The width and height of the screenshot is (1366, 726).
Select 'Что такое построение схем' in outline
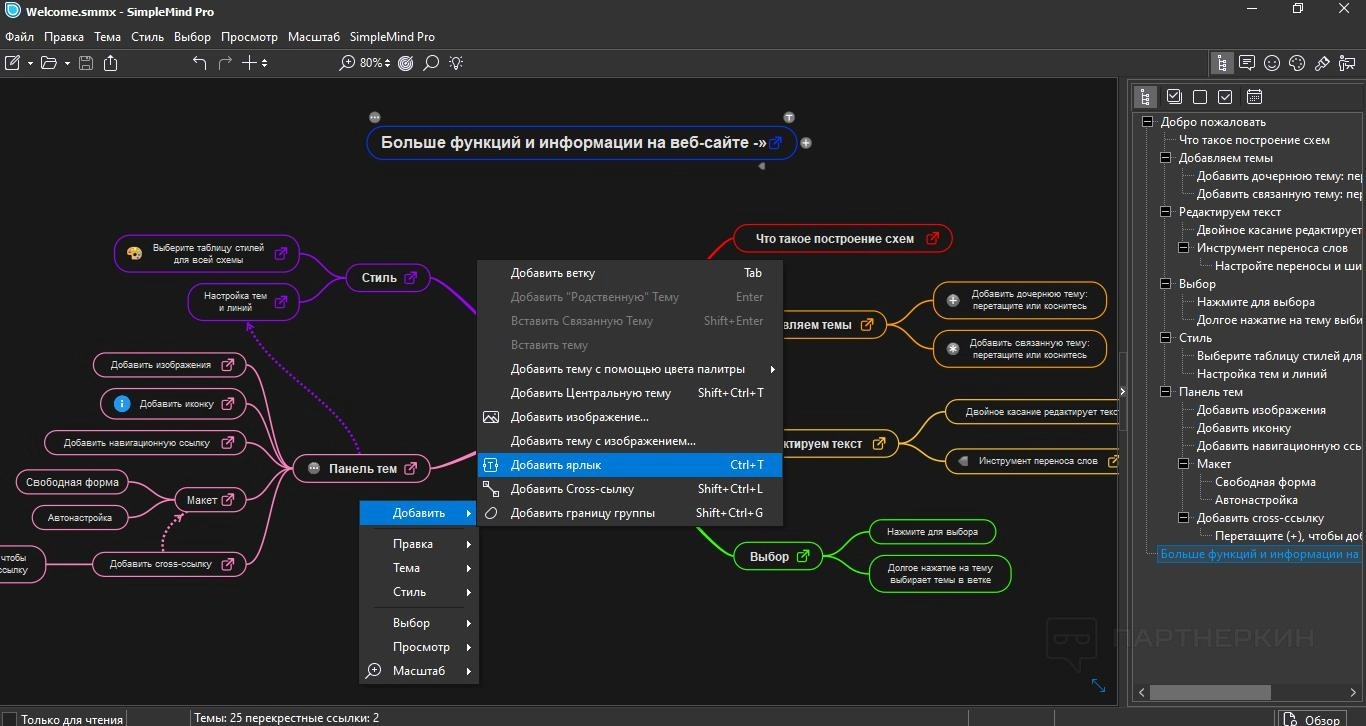coord(1254,140)
